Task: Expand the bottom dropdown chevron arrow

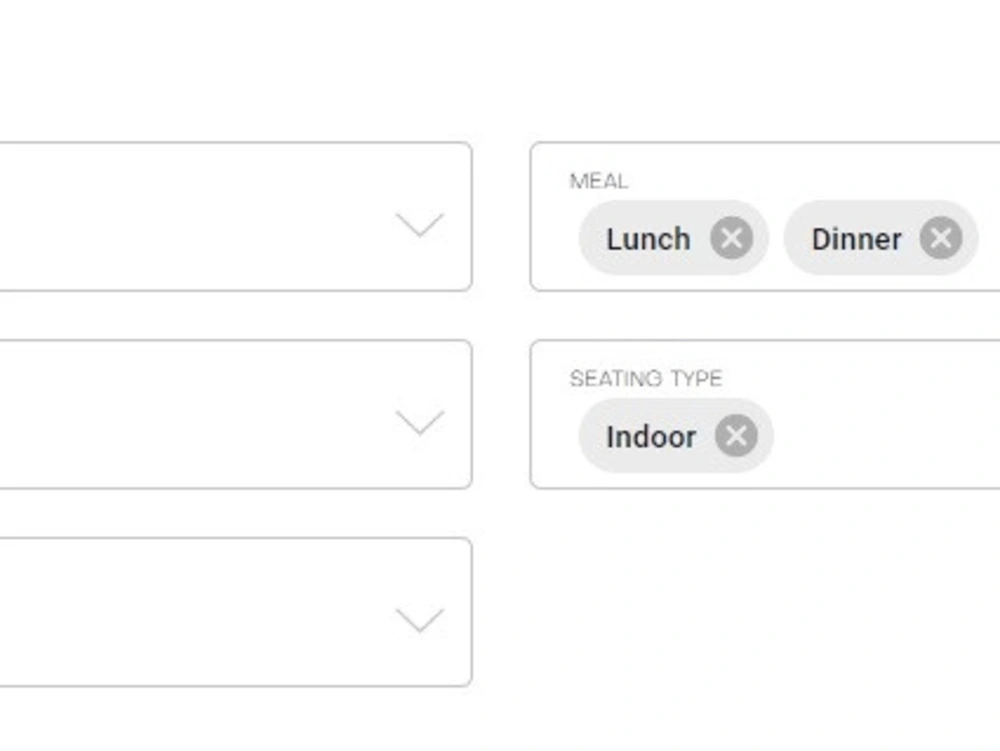Action: pos(420,620)
